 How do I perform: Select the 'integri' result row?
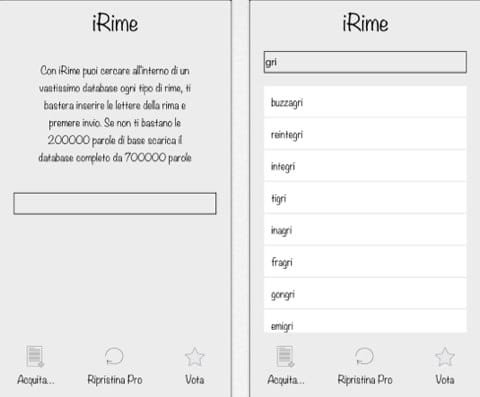tap(365, 166)
